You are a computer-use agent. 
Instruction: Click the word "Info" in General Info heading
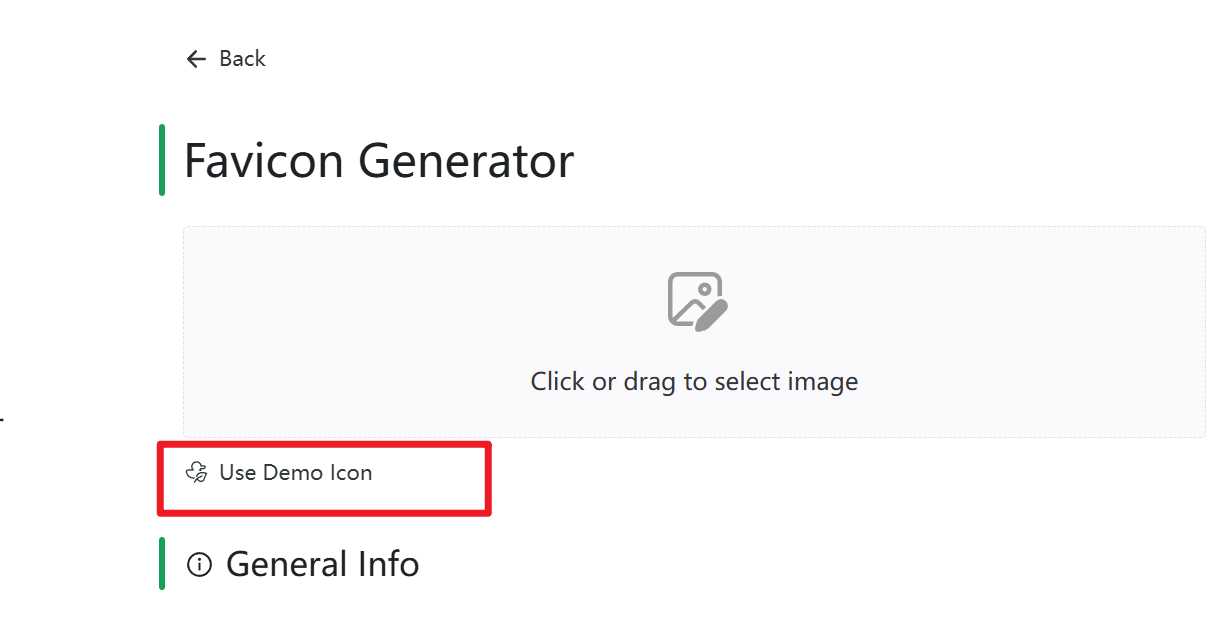point(388,564)
